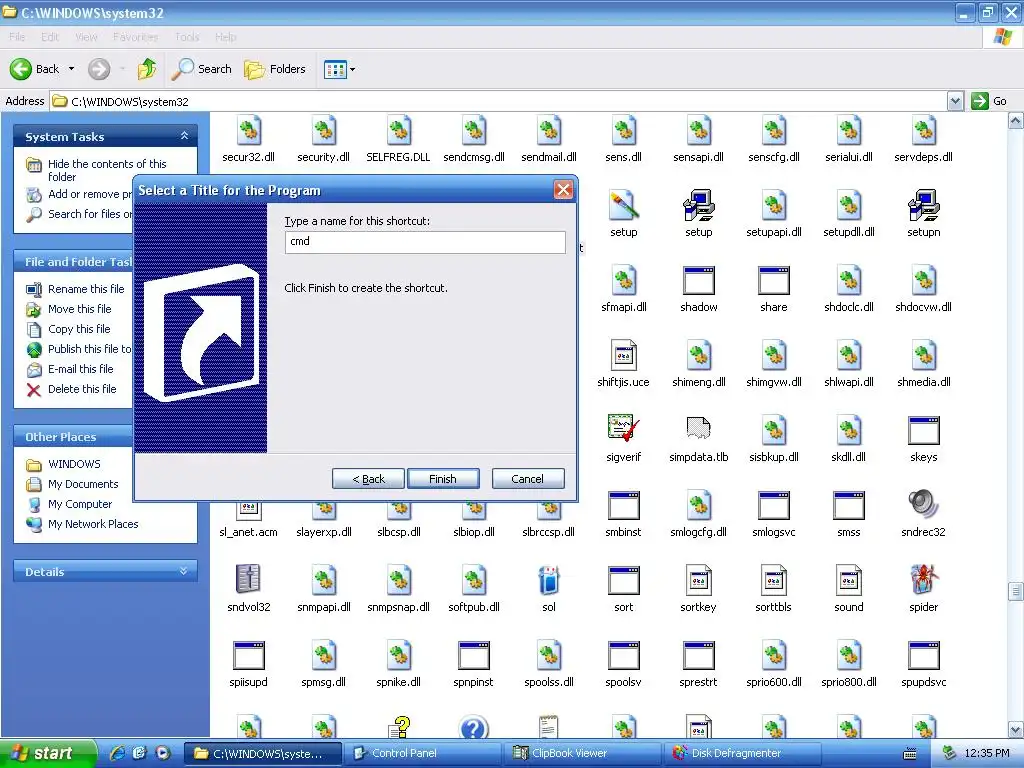
Task: Click Copy this file link
Action: [79, 328]
